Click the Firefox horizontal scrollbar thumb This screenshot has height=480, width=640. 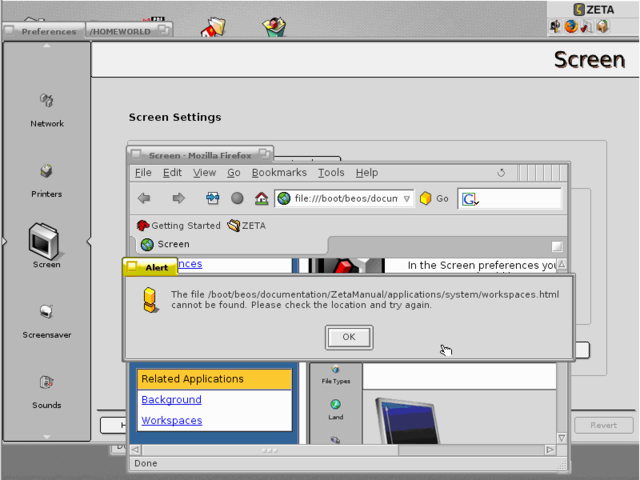pos(269,450)
